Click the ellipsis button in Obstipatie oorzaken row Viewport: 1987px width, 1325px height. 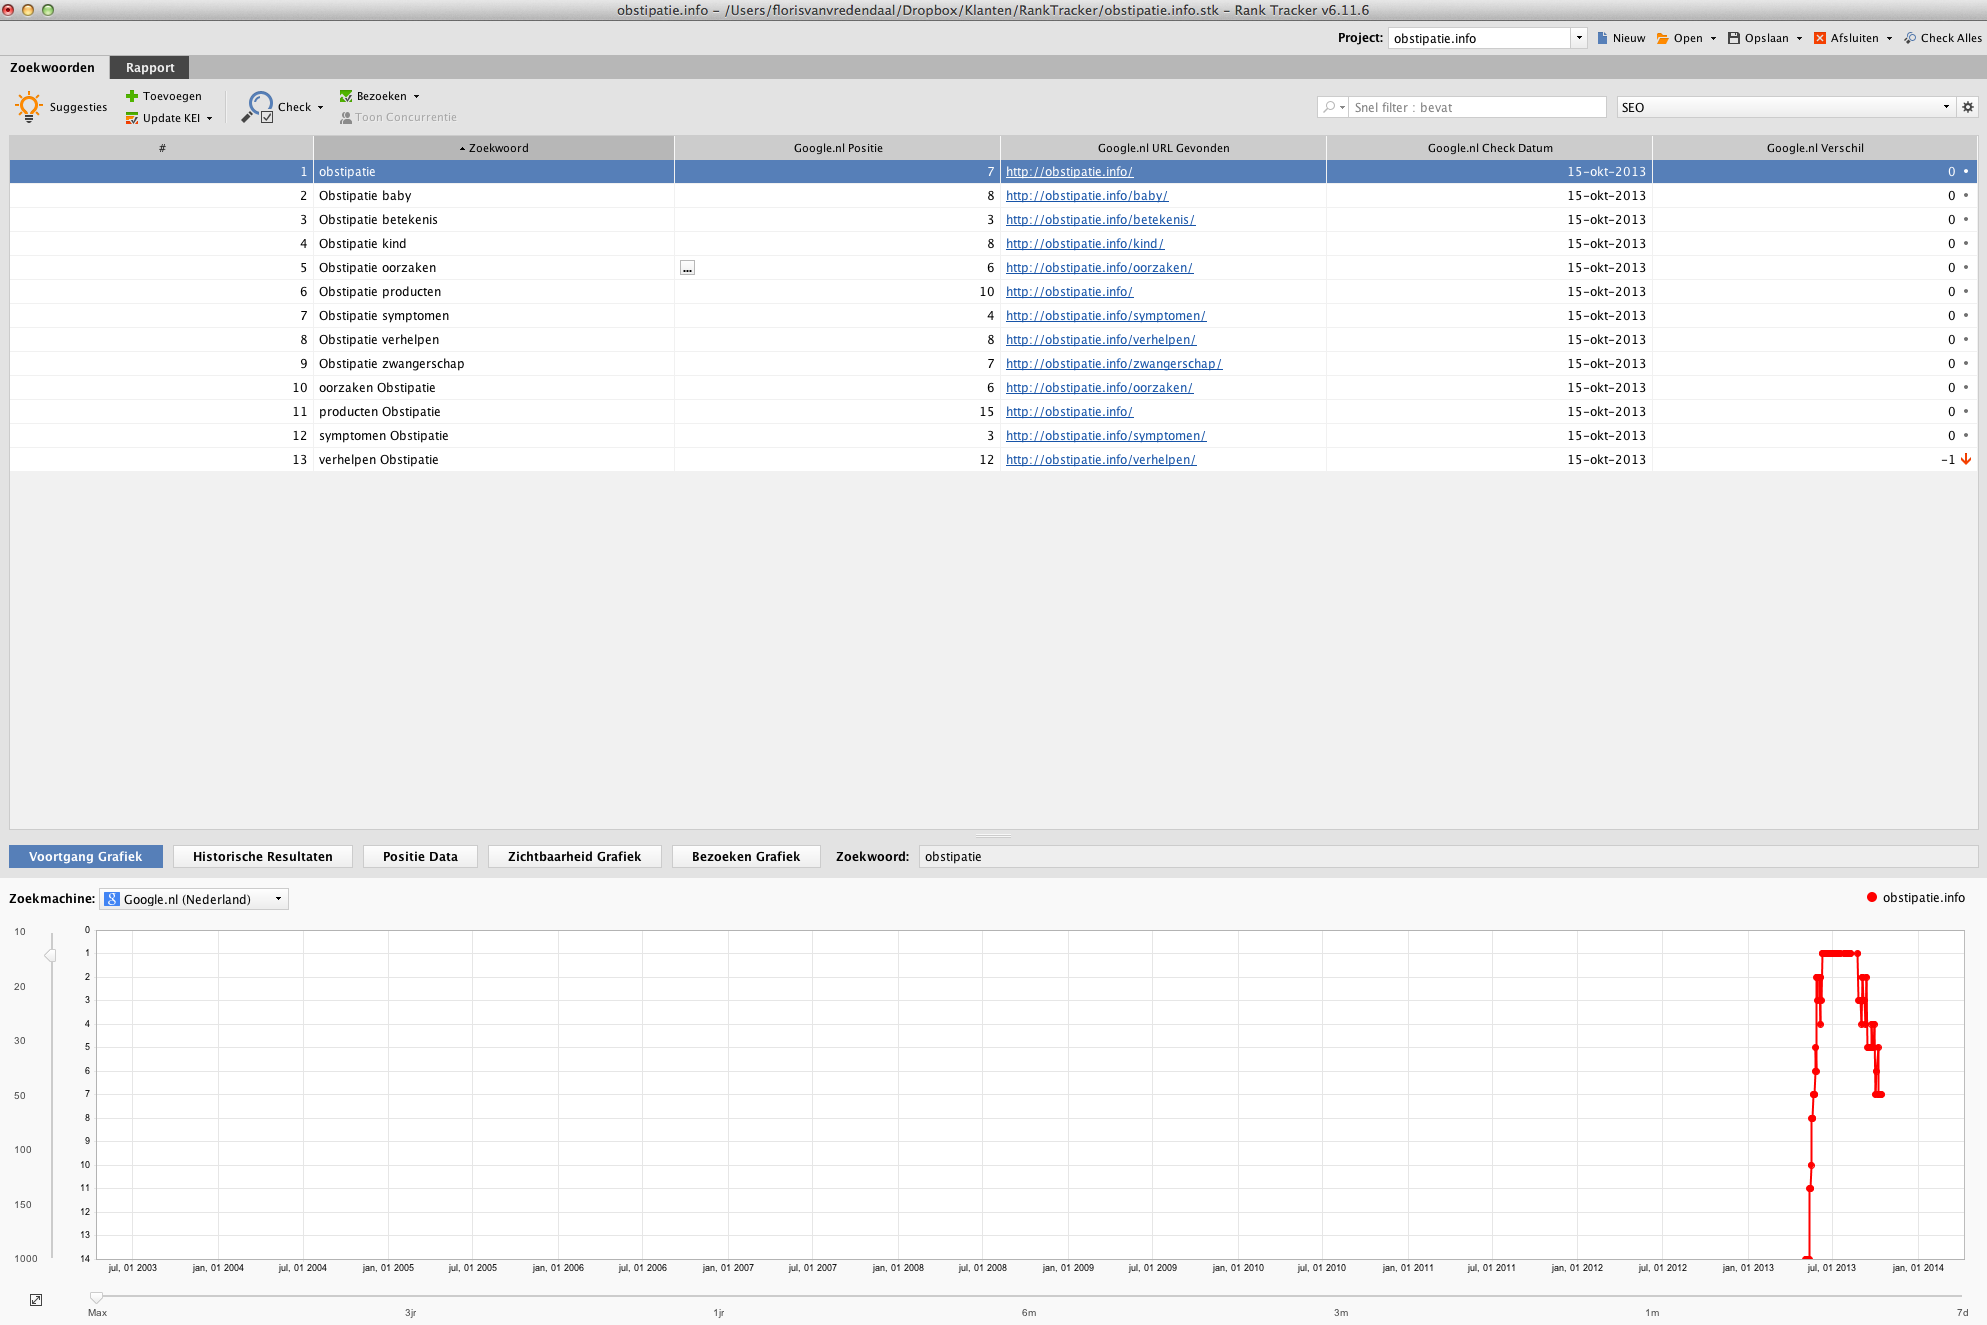(687, 268)
